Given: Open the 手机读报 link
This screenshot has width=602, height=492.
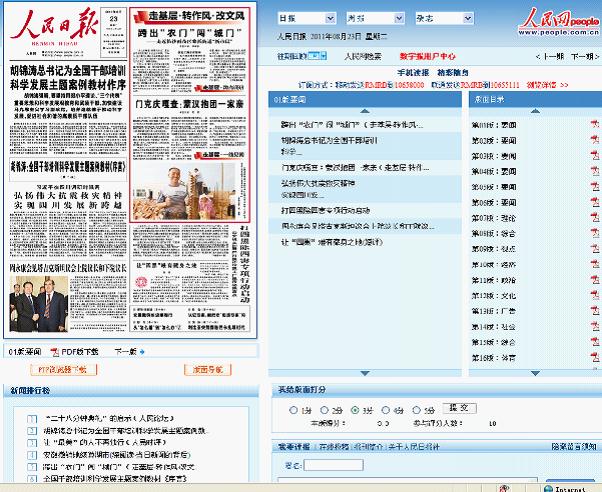Looking at the screenshot, I should (x=413, y=73).
